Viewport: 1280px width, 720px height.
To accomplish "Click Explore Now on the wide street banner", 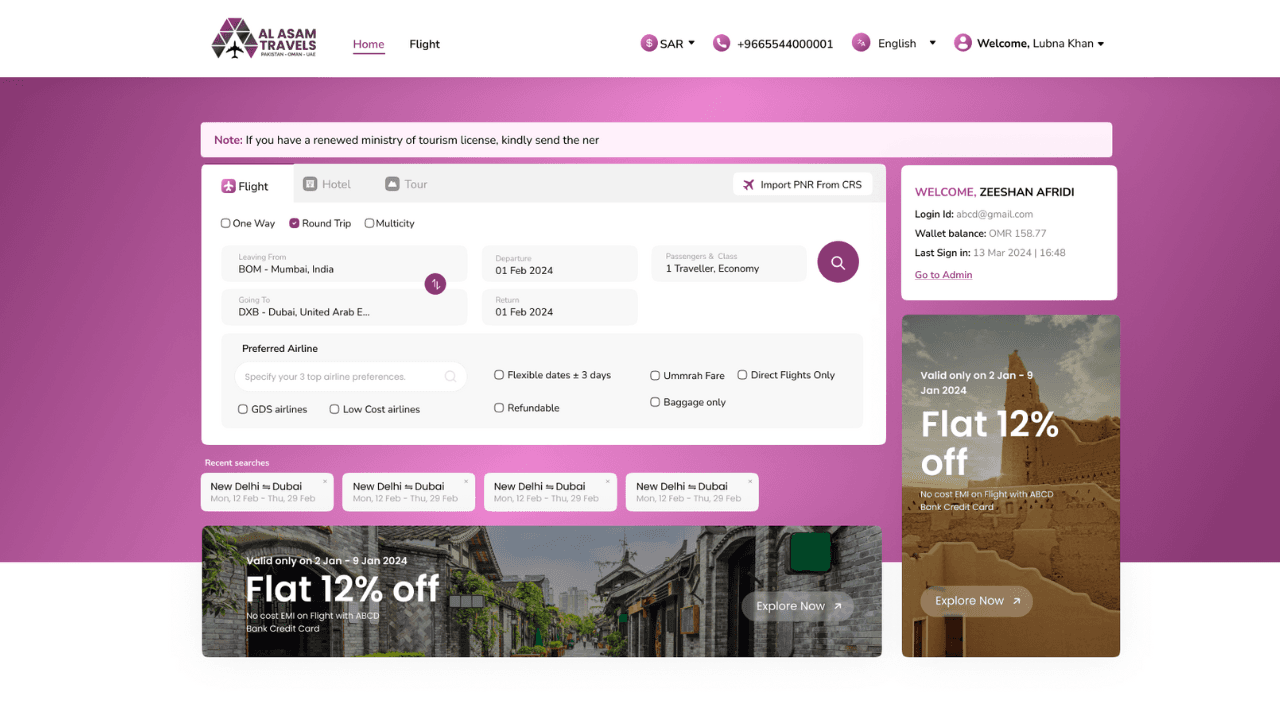I will click(x=798, y=606).
